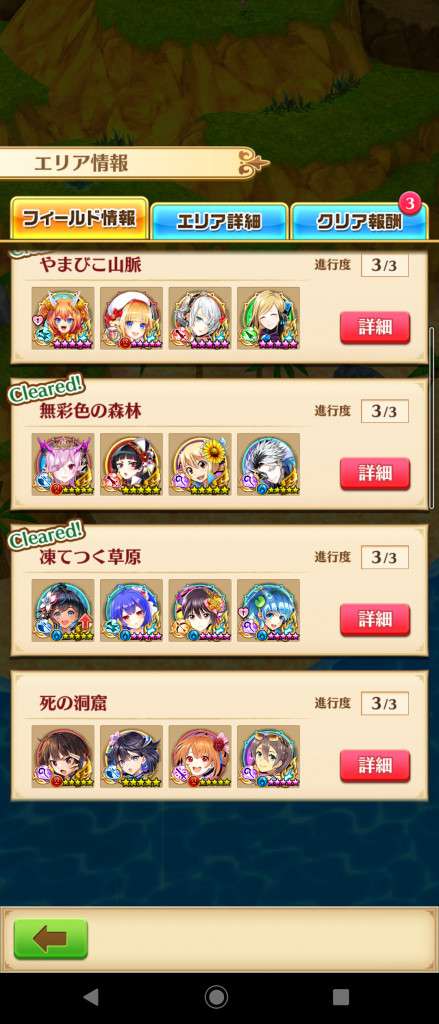Tap the Android home circle button
Image resolution: width=439 pixels, height=1024 pixels.
tap(216, 997)
